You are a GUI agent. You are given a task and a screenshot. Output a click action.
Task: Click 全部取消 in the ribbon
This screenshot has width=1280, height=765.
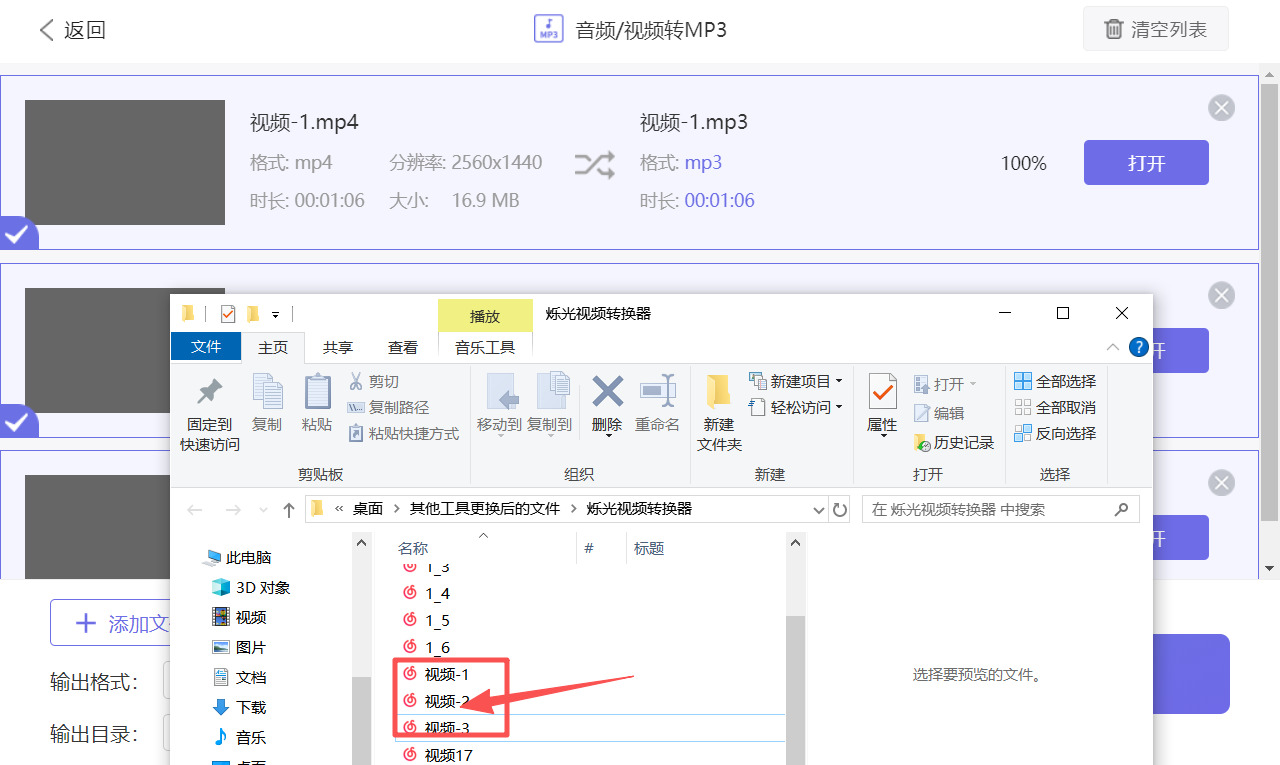click(x=1055, y=407)
